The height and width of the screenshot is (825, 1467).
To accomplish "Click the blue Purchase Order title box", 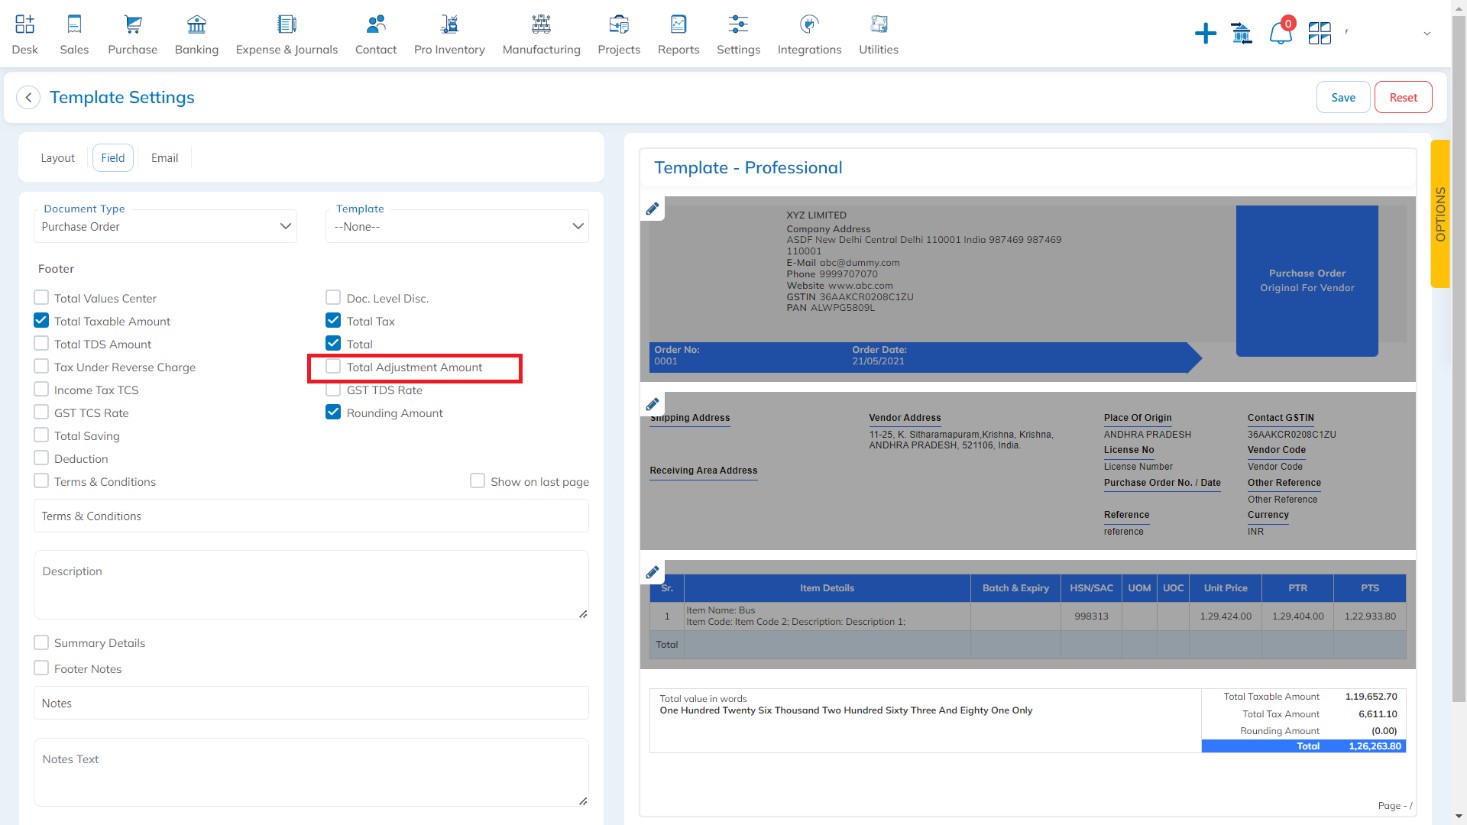I will click(1307, 280).
